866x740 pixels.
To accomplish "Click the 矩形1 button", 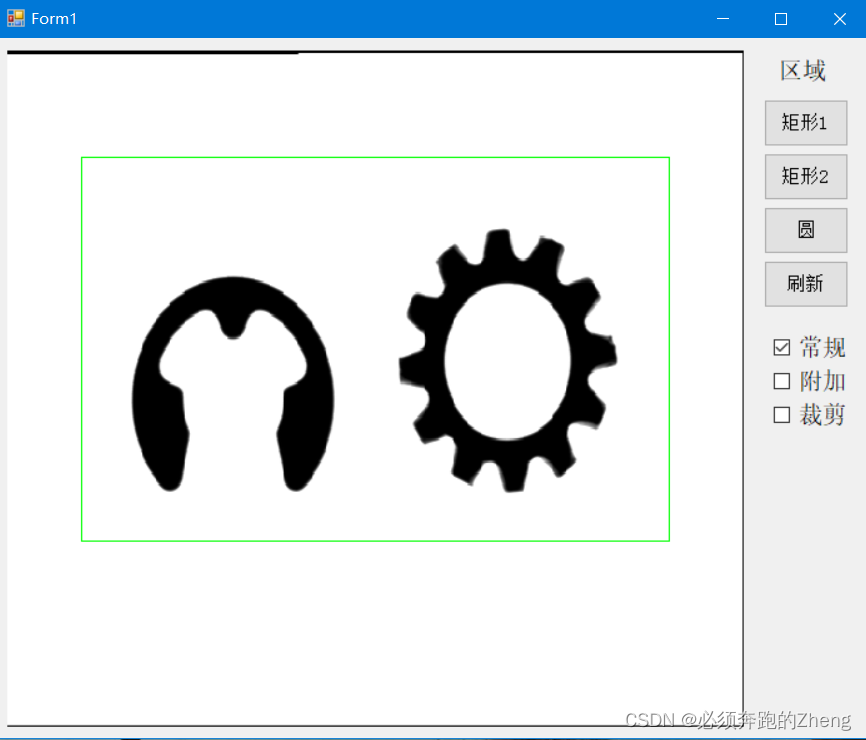I will (806, 123).
